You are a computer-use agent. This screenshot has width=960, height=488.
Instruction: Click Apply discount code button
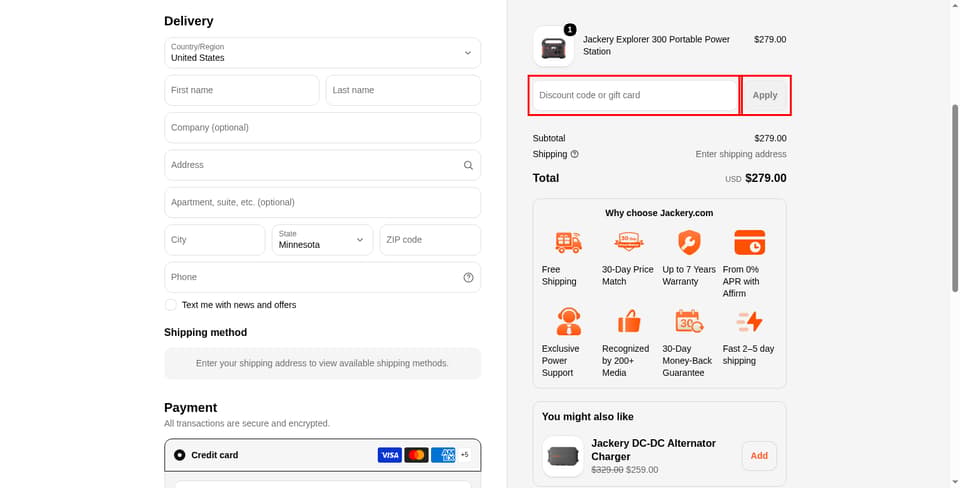pos(765,96)
